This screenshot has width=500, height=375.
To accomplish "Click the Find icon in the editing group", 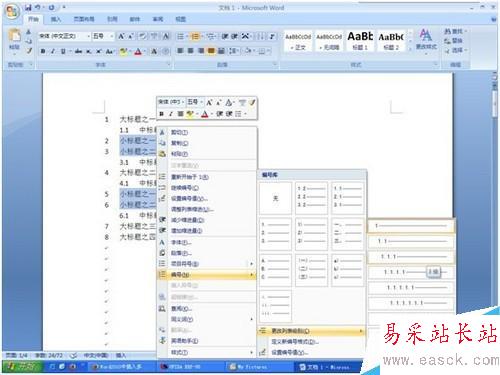I will coord(447,31).
